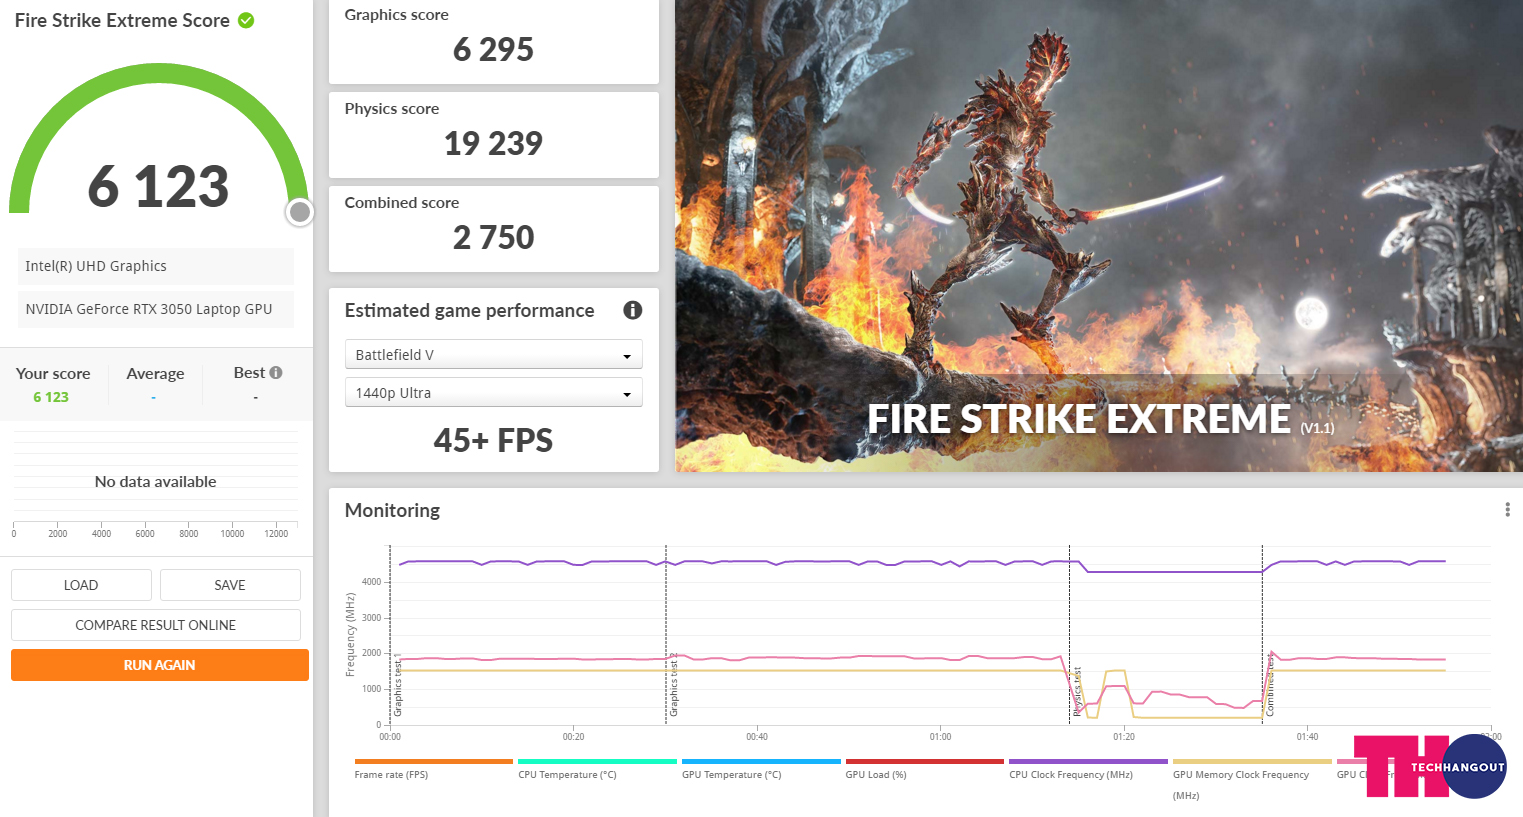Click the Combined score value 2 750
Image resolution: width=1523 pixels, height=817 pixels.
pos(493,237)
